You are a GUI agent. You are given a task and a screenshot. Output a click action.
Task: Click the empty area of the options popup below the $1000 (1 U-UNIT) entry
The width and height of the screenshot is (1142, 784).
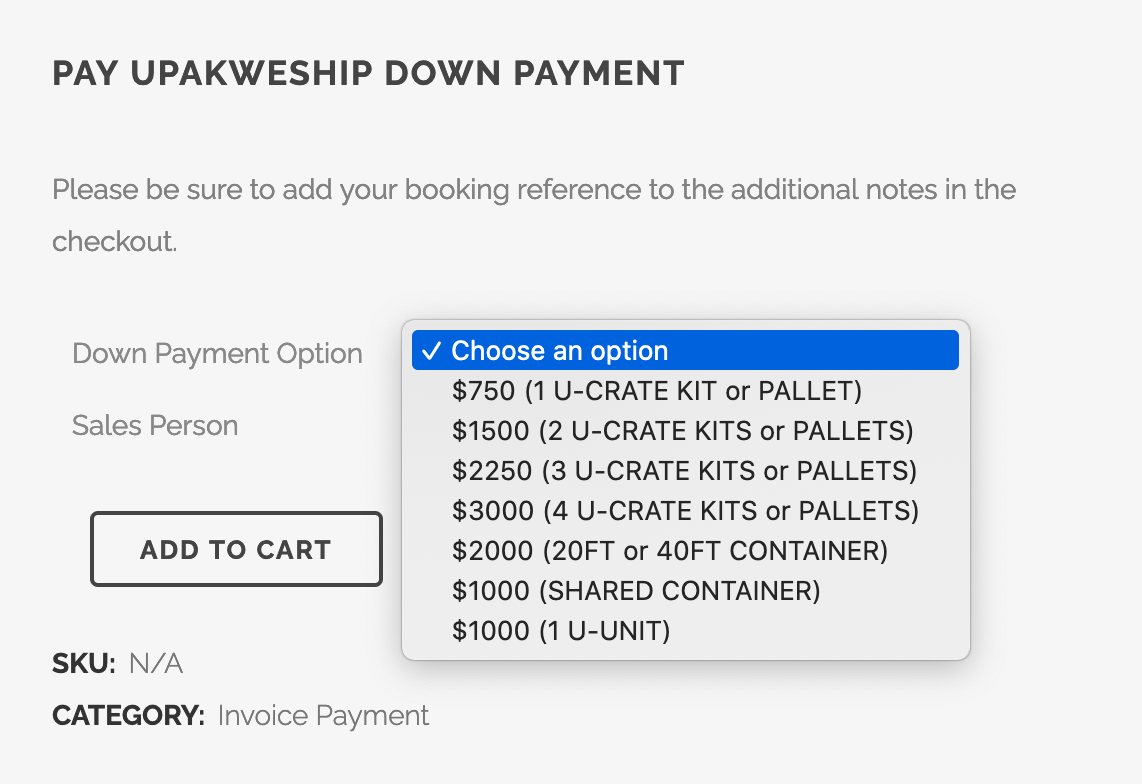point(685,653)
